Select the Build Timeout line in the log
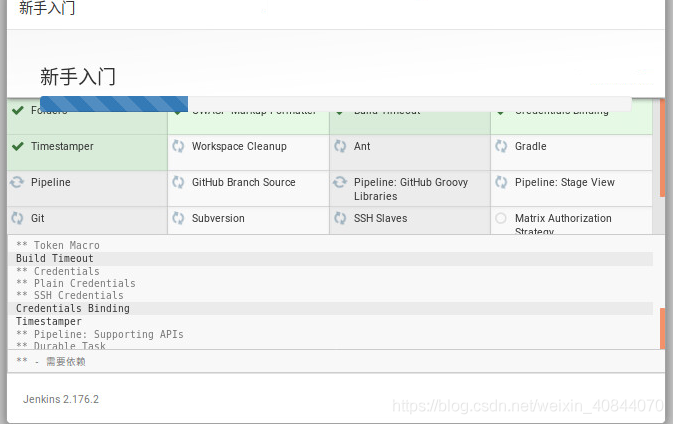The image size is (673, 424). (x=55, y=259)
